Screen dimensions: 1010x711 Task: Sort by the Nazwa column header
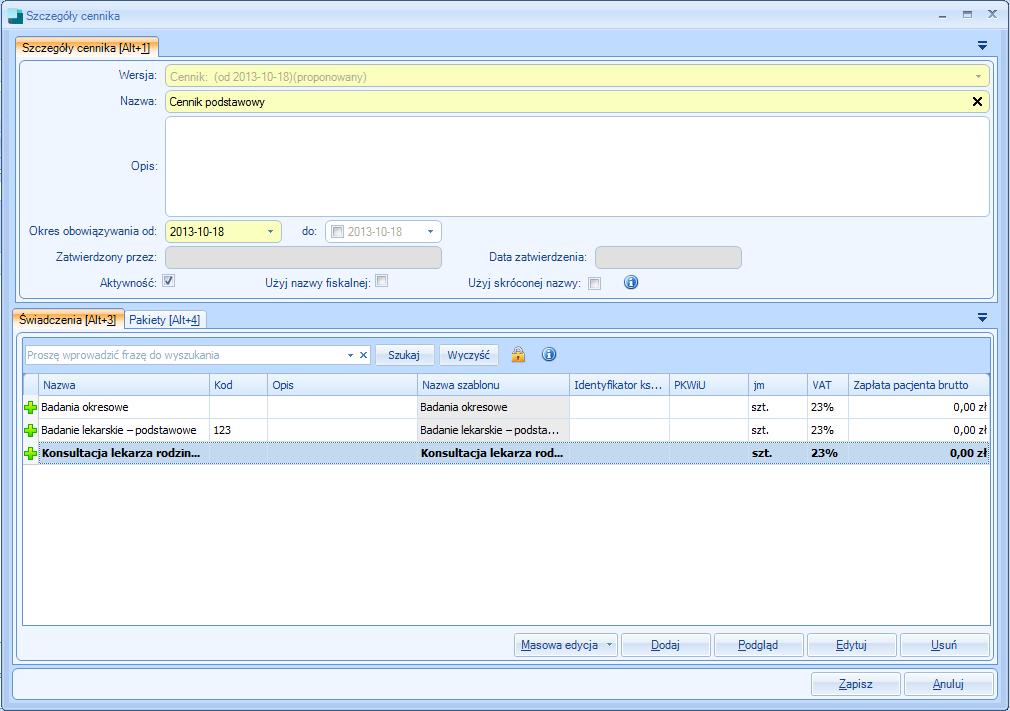point(124,385)
